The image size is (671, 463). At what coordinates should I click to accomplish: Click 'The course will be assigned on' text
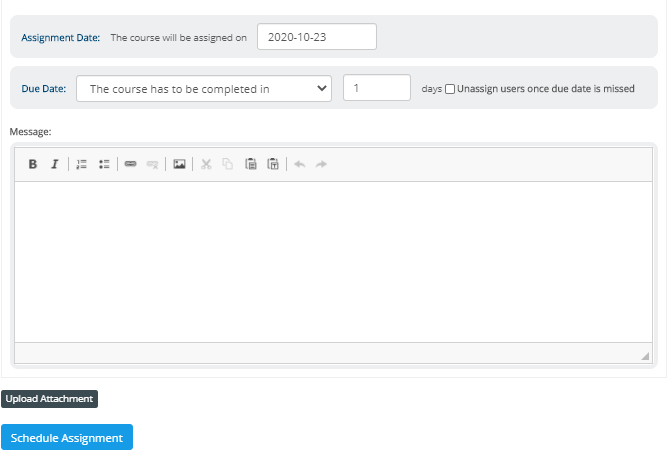pos(178,38)
